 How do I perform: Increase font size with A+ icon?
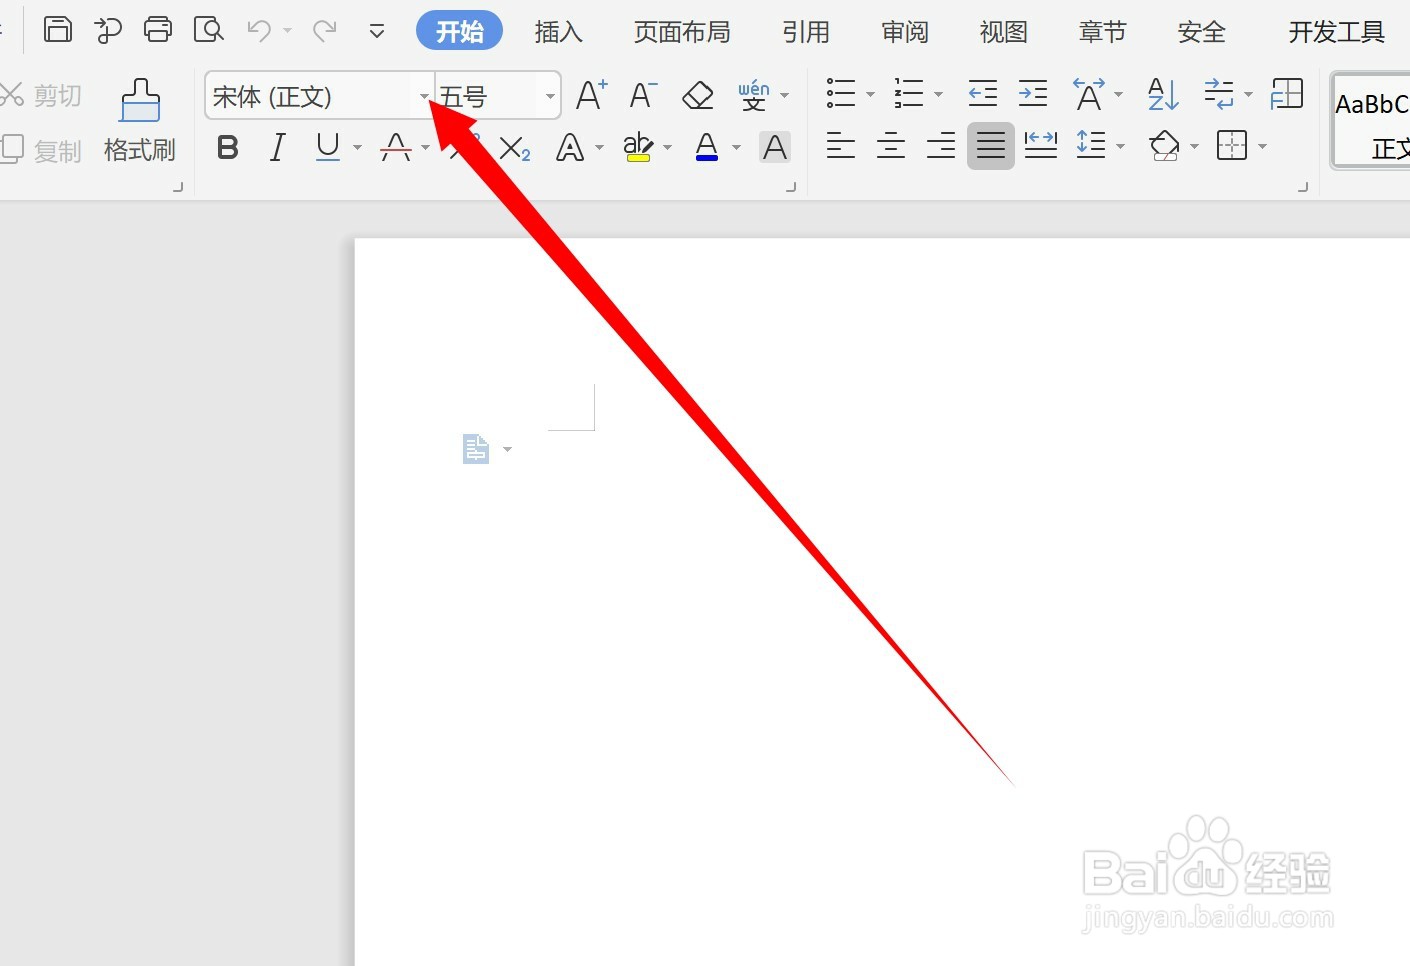coord(592,95)
